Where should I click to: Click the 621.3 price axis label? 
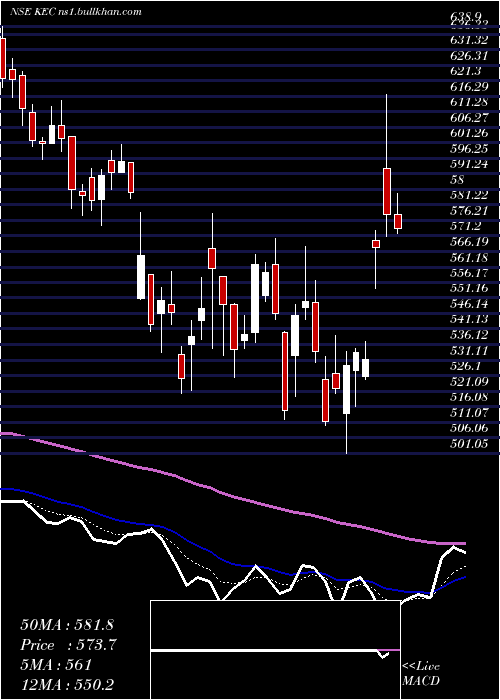pos(467,71)
